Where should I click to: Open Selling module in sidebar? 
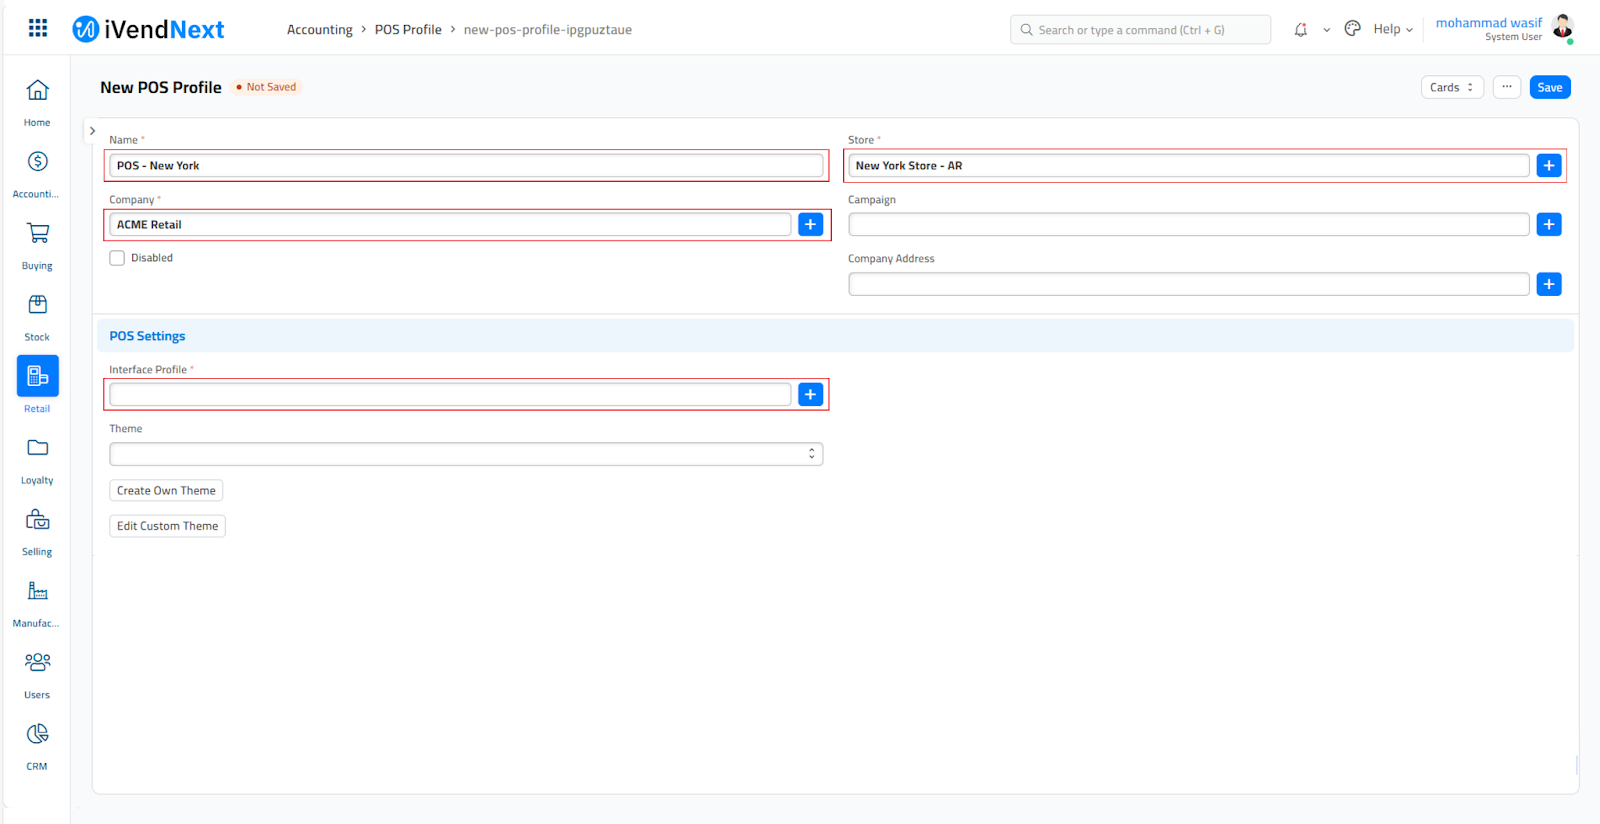(x=37, y=533)
